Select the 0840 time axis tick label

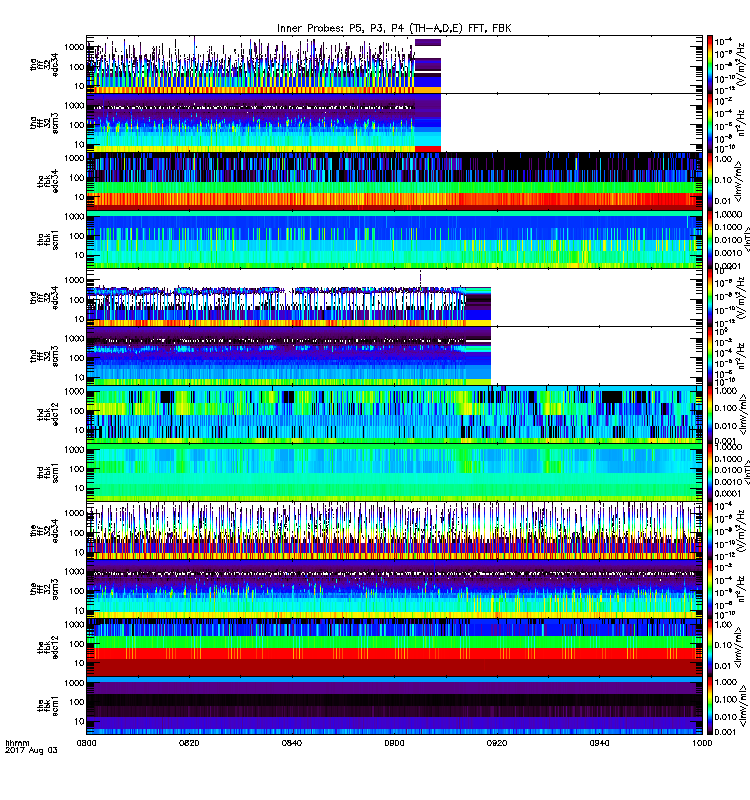pyautogui.click(x=291, y=743)
